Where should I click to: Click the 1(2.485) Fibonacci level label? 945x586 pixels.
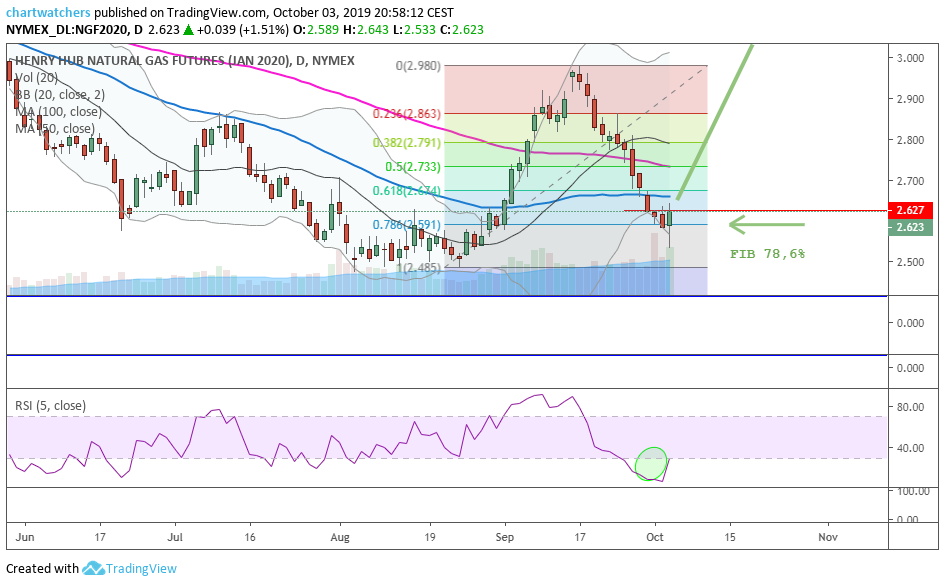point(418,268)
